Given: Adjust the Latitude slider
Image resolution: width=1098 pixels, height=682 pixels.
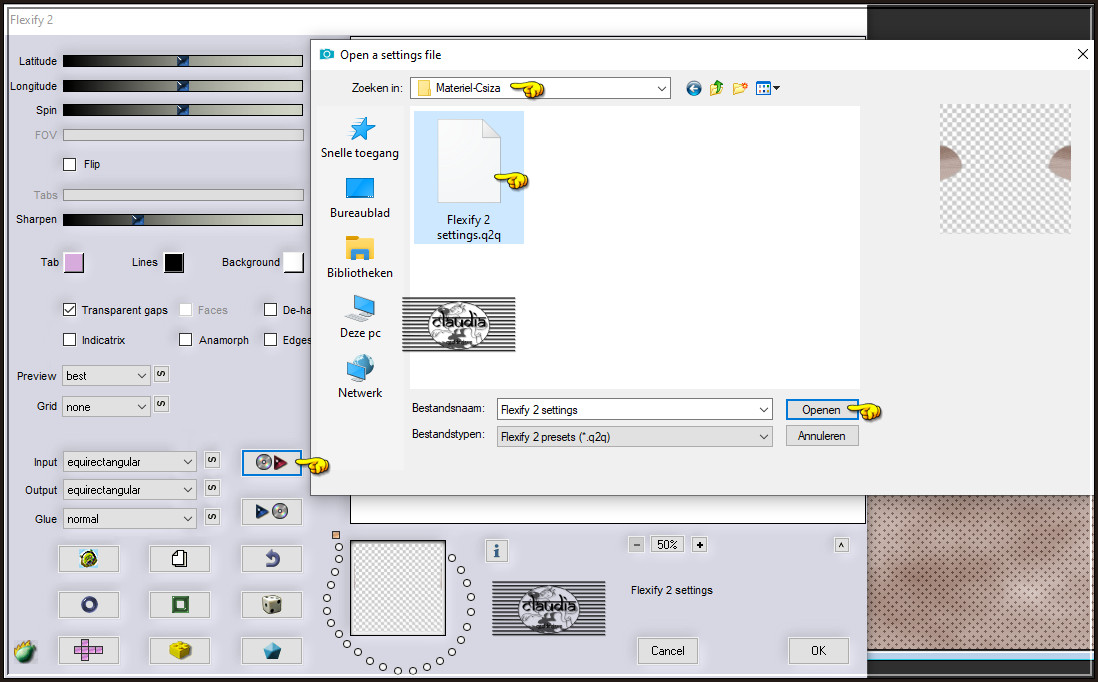Looking at the screenshot, I should click(x=183, y=61).
